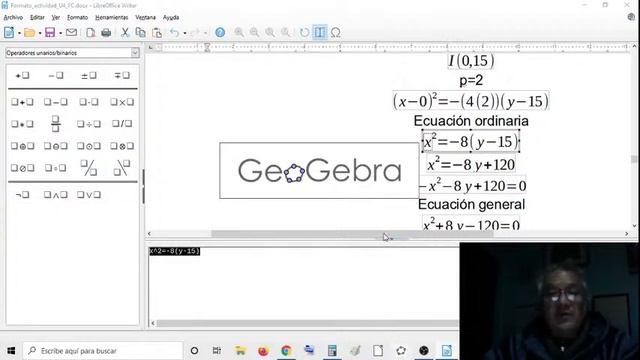Open the Archivo menu
Screen dimensions: 640x360
[x=13, y=18]
